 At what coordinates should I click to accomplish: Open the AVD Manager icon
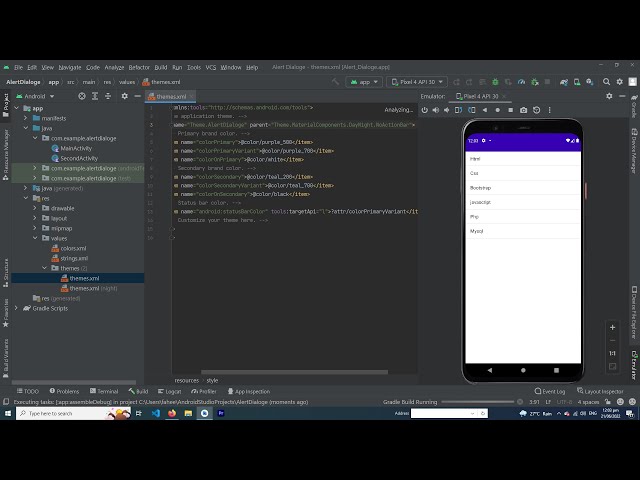(577, 82)
